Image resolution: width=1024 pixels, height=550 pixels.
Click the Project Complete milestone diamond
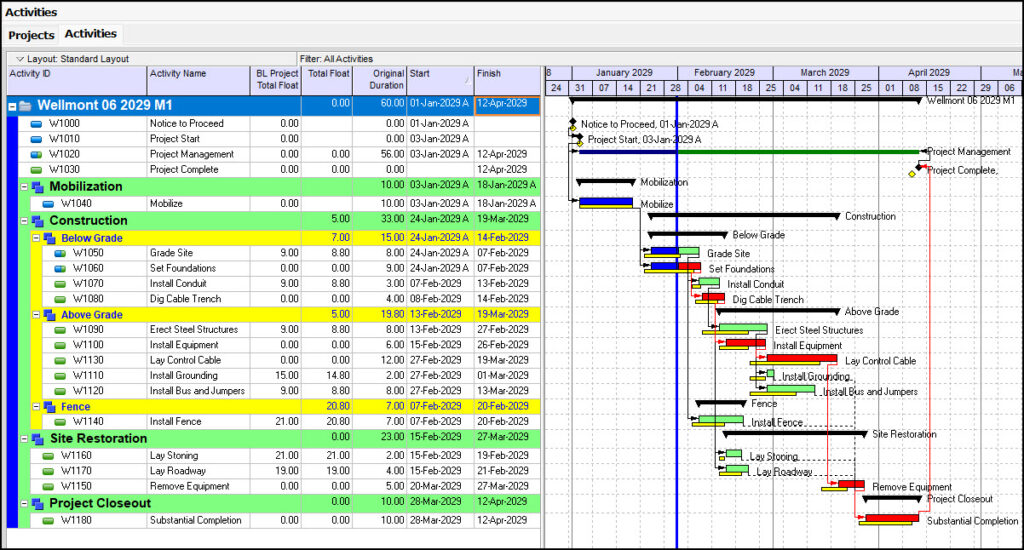coord(920,167)
